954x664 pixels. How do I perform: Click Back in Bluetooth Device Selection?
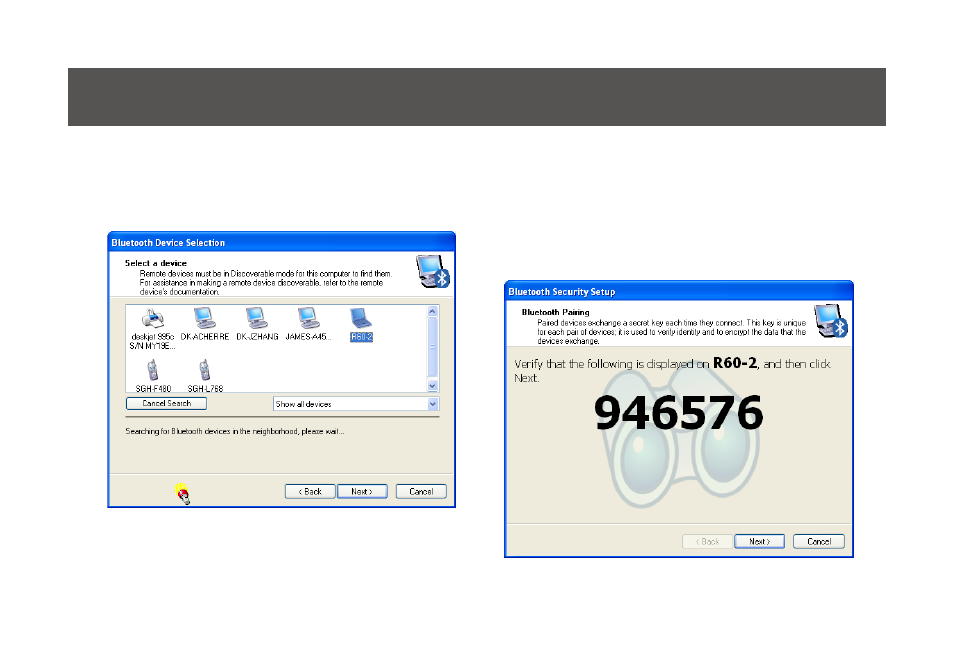310,492
